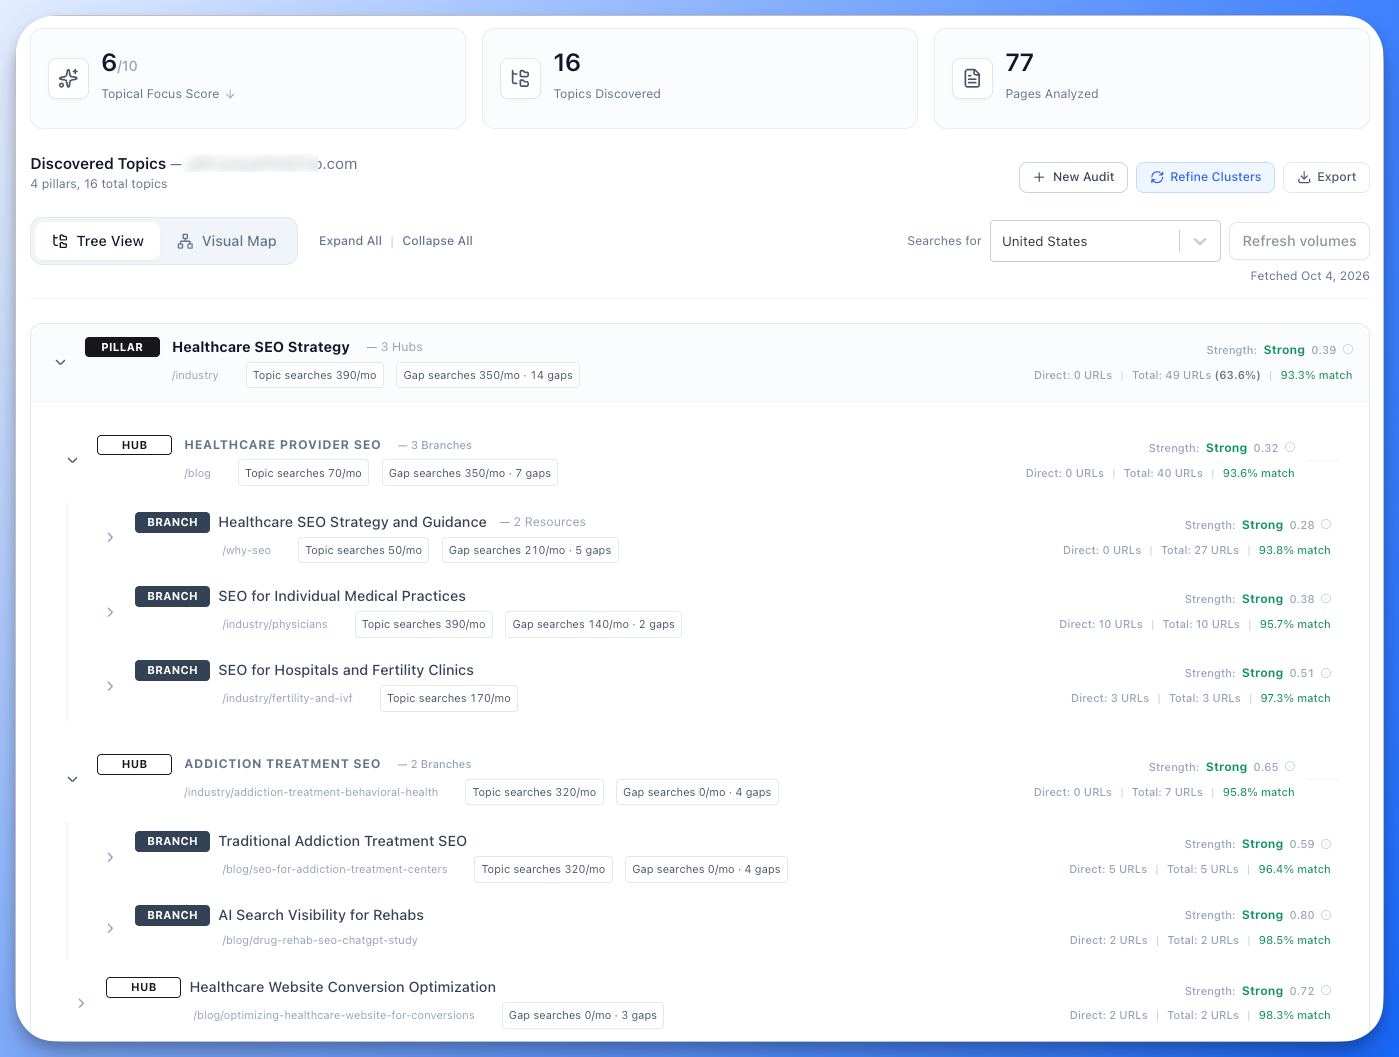Expand Healthcare Website Conversion Optimization hub
1399x1057 pixels.
click(x=81, y=1003)
